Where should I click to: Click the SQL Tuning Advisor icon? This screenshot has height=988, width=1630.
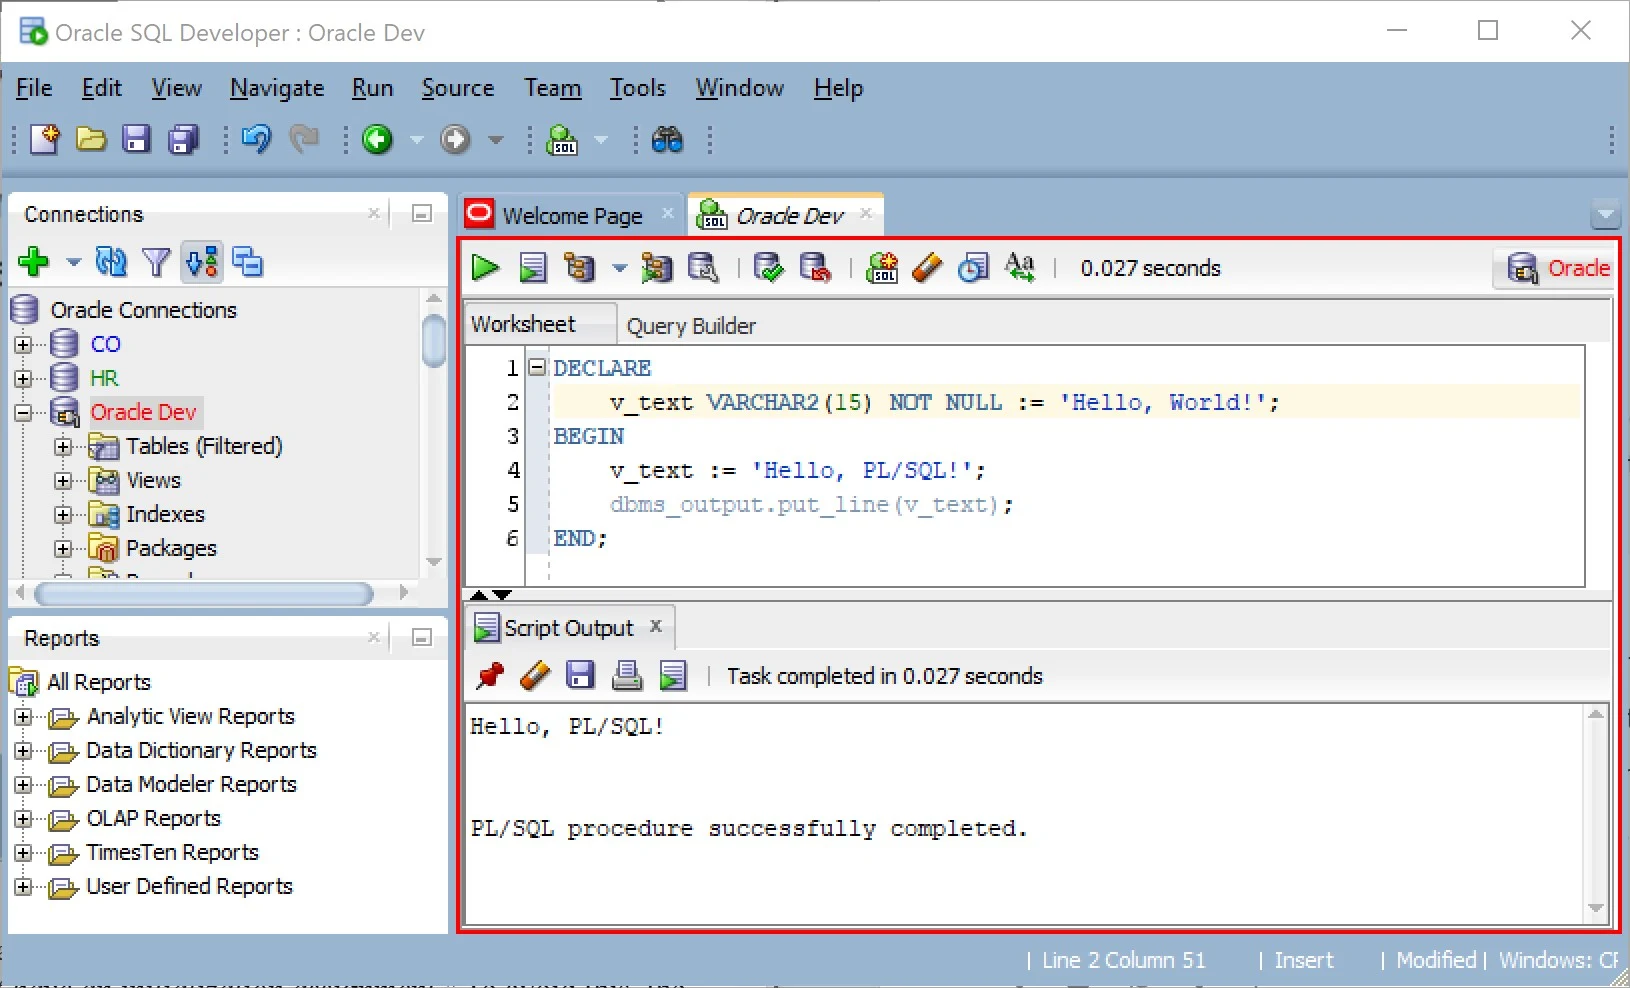coord(704,267)
